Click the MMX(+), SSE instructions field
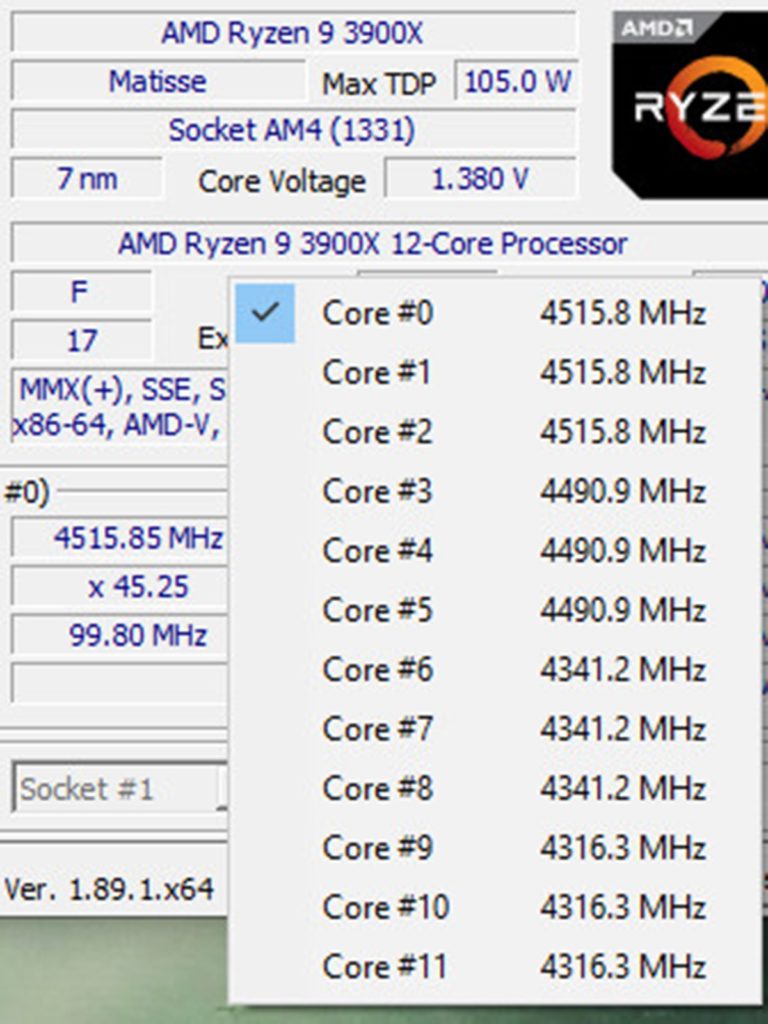This screenshot has width=768, height=1024. tap(120, 407)
